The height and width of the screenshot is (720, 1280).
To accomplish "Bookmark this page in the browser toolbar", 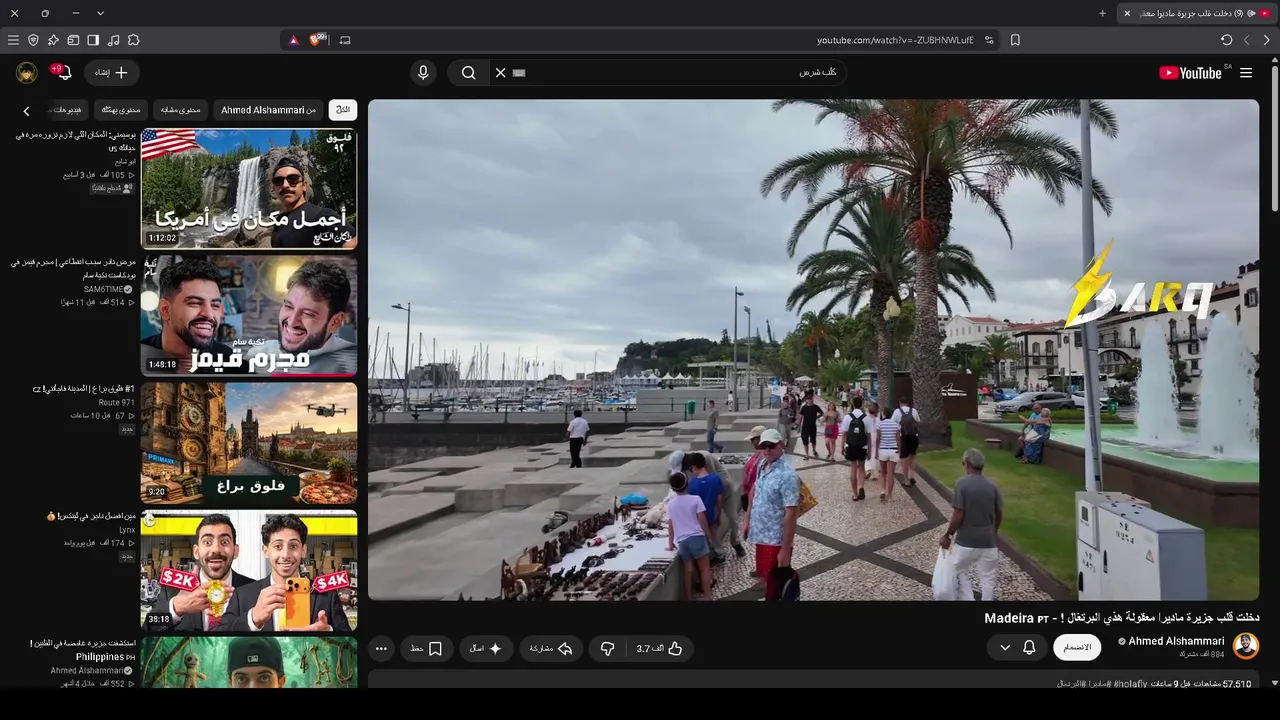I will pyautogui.click(x=1015, y=40).
